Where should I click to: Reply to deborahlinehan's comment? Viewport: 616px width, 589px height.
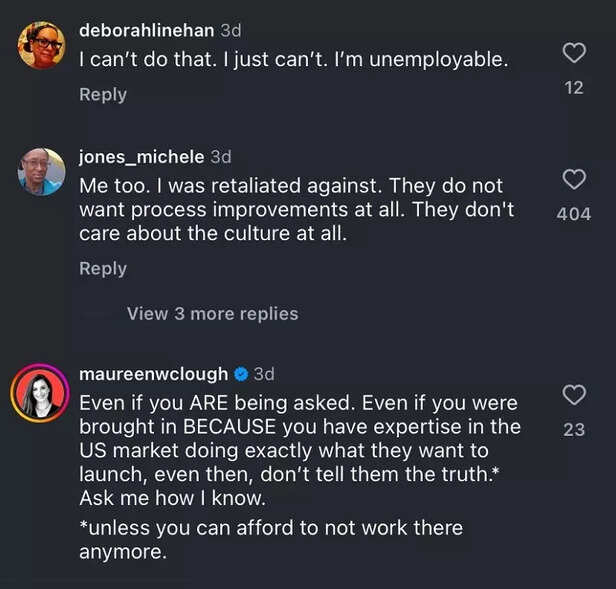103,94
